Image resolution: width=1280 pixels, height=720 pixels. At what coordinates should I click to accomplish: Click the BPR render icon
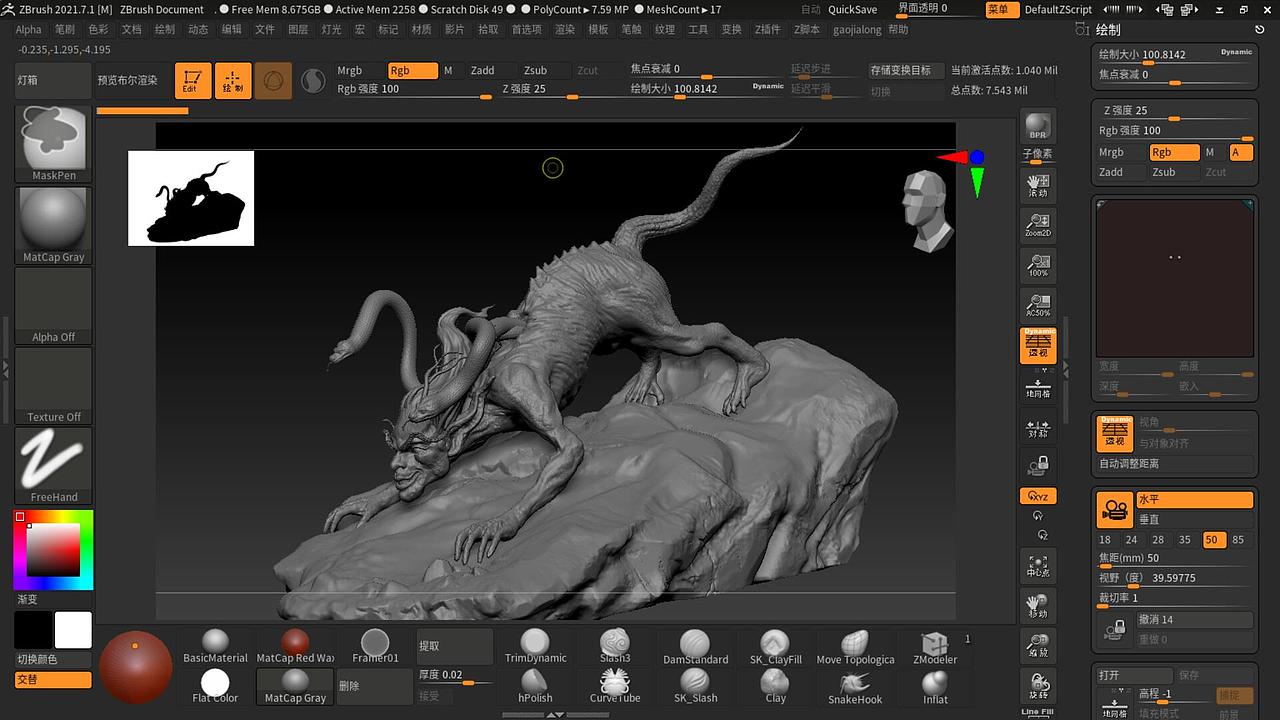tap(1037, 126)
